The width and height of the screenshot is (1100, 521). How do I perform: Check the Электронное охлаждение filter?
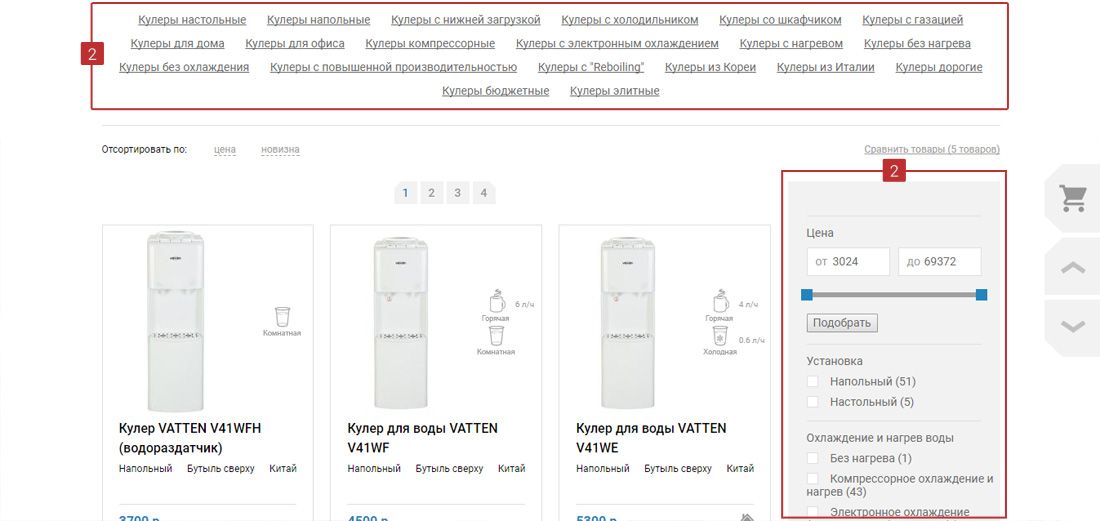point(812,512)
